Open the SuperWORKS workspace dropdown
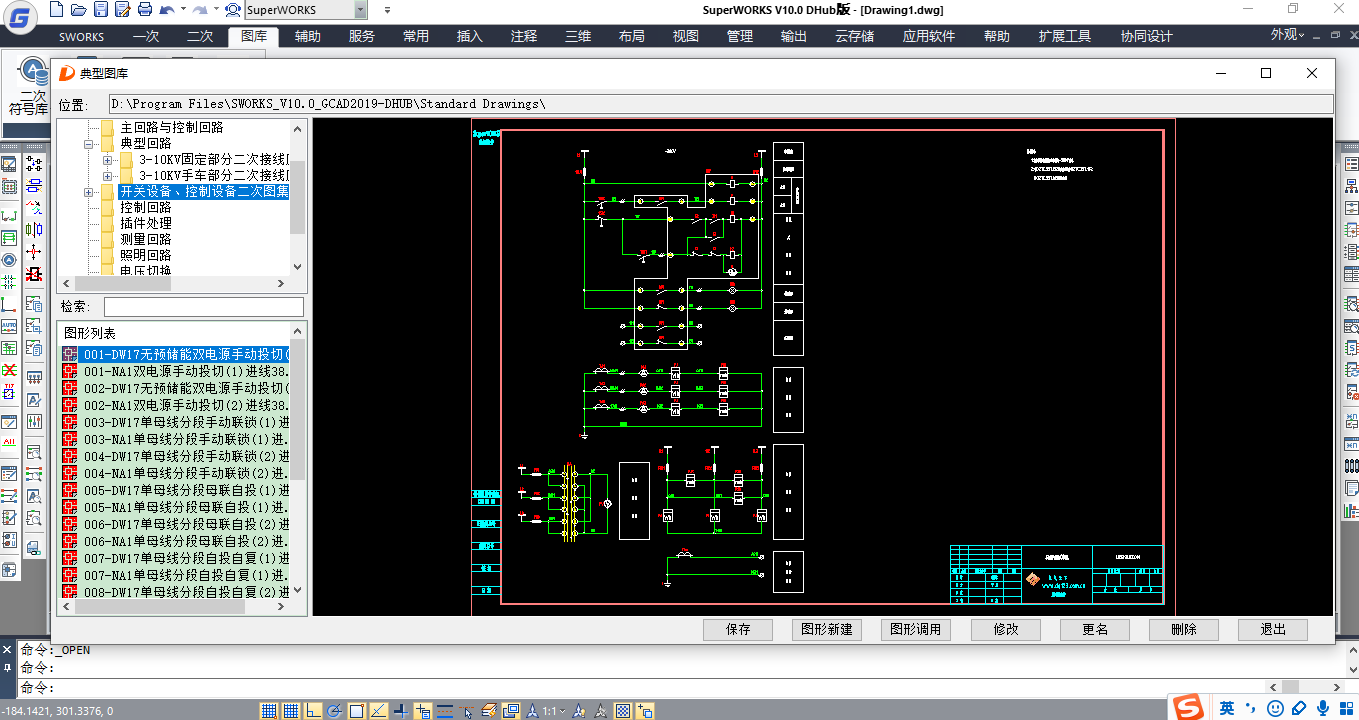Screen dimensions: 1359x720 [x=360, y=10]
